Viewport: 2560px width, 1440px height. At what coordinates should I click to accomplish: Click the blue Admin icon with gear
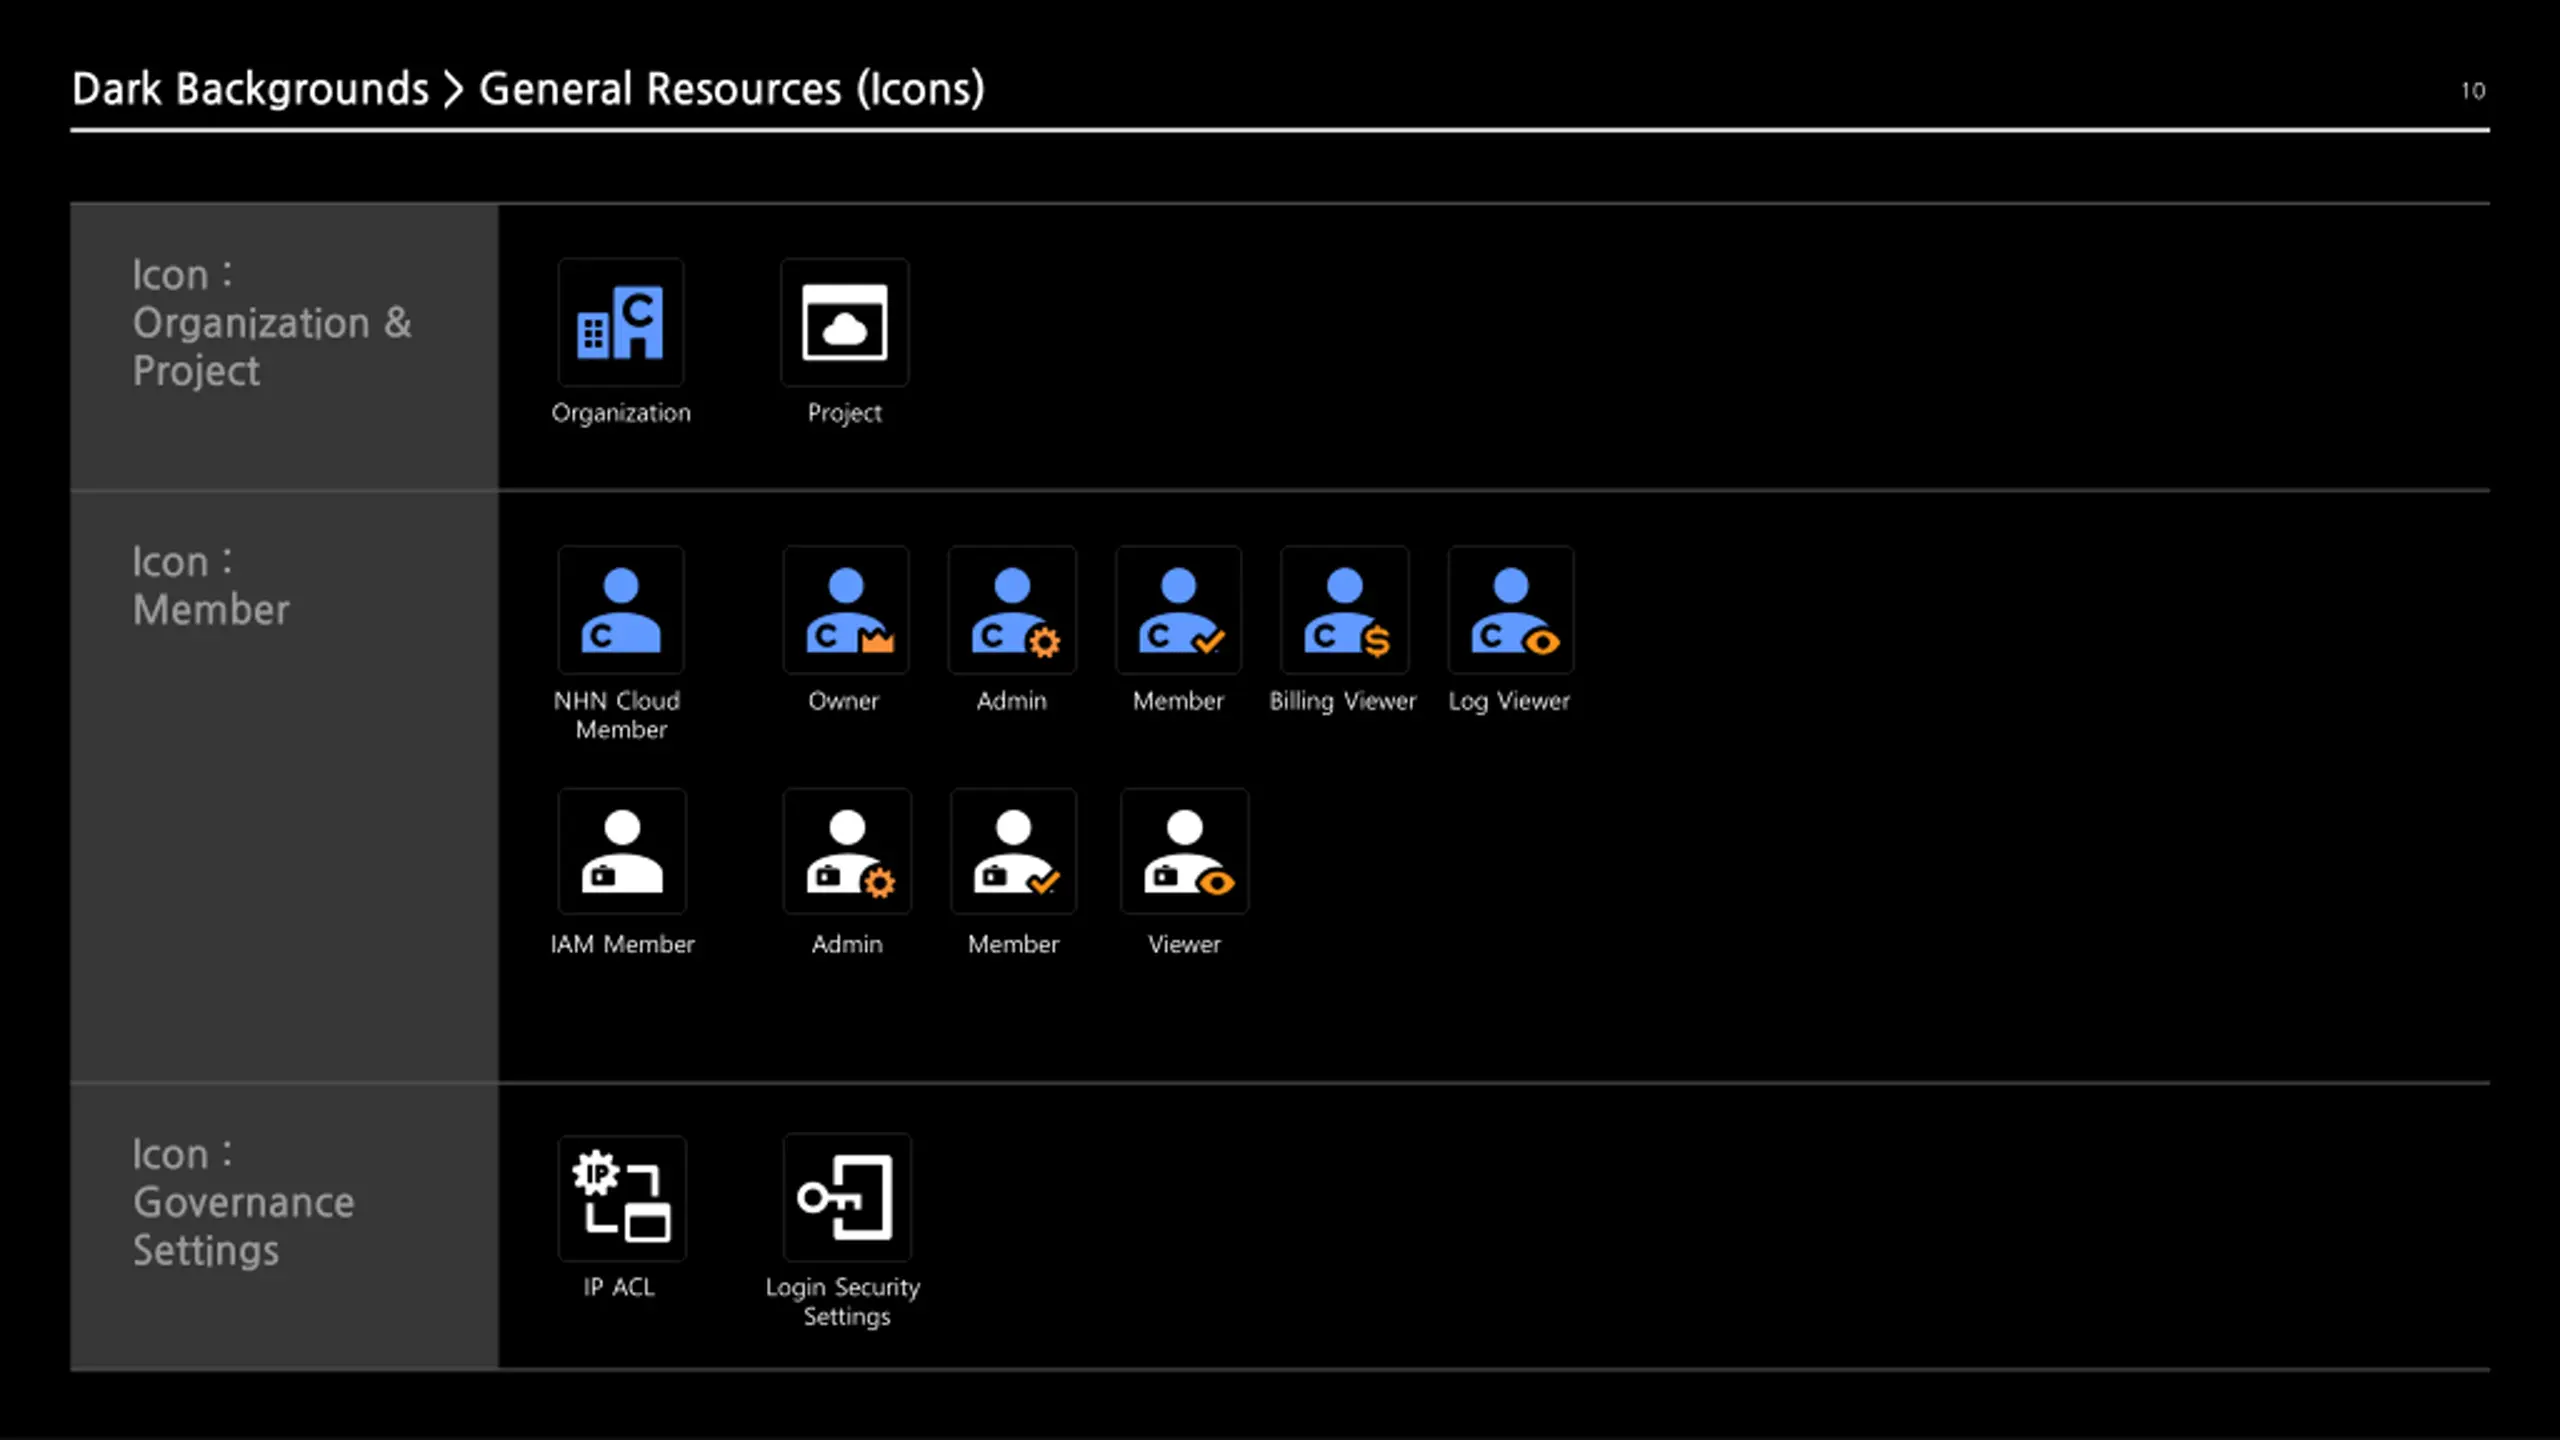click(x=1013, y=610)
